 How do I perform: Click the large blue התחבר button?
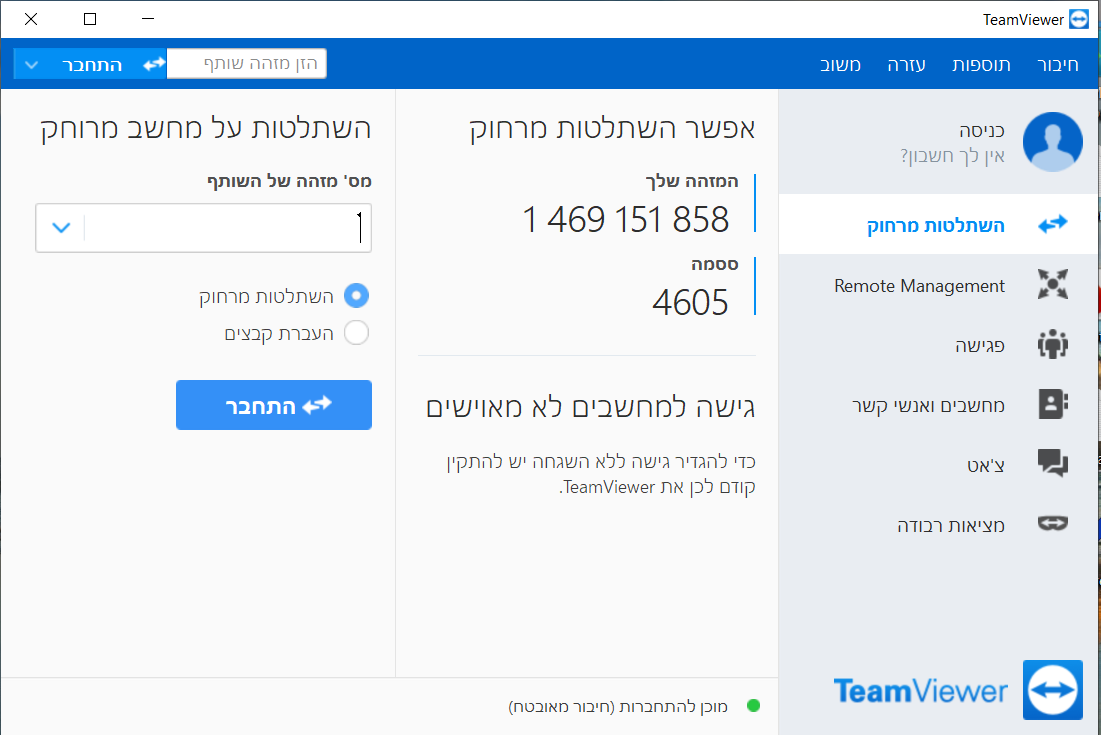(x=274, y=405)
